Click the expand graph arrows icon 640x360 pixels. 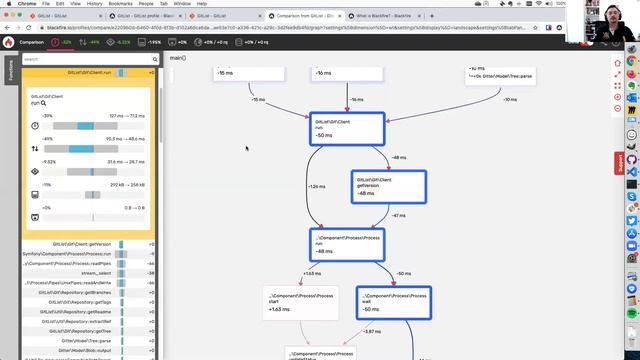coord(618,74)
